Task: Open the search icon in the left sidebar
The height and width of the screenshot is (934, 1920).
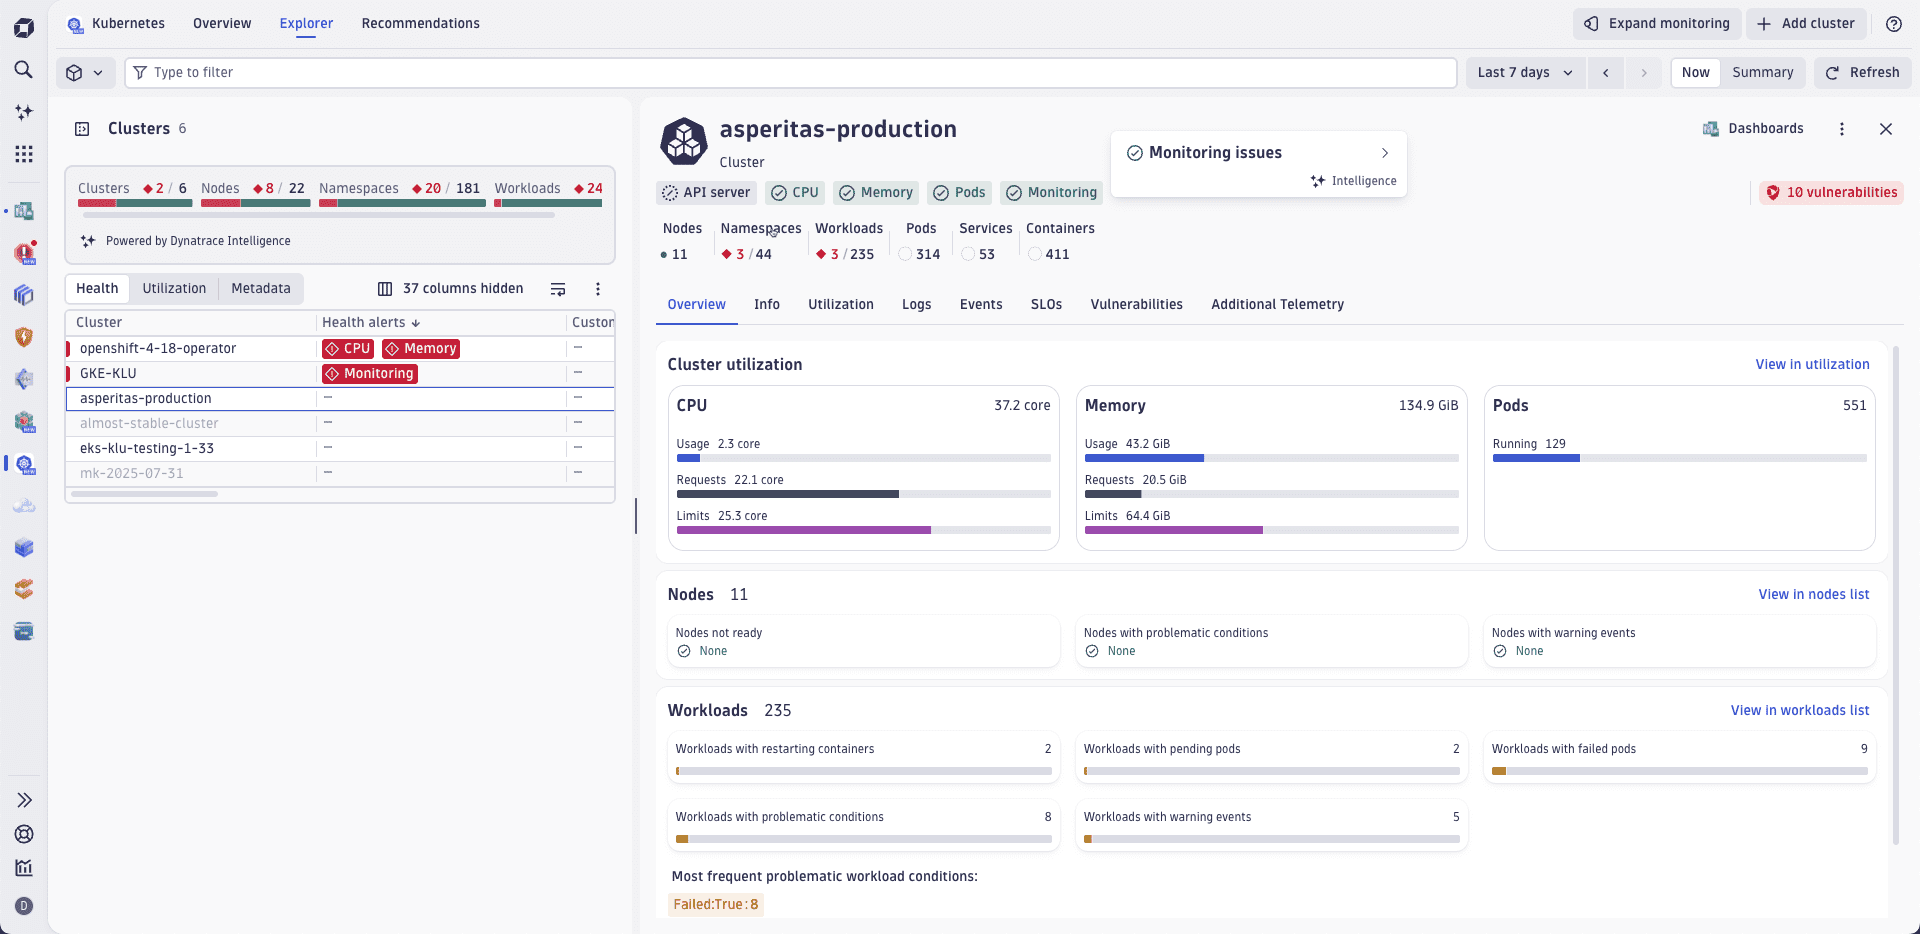Action: (x=24, y=70)
